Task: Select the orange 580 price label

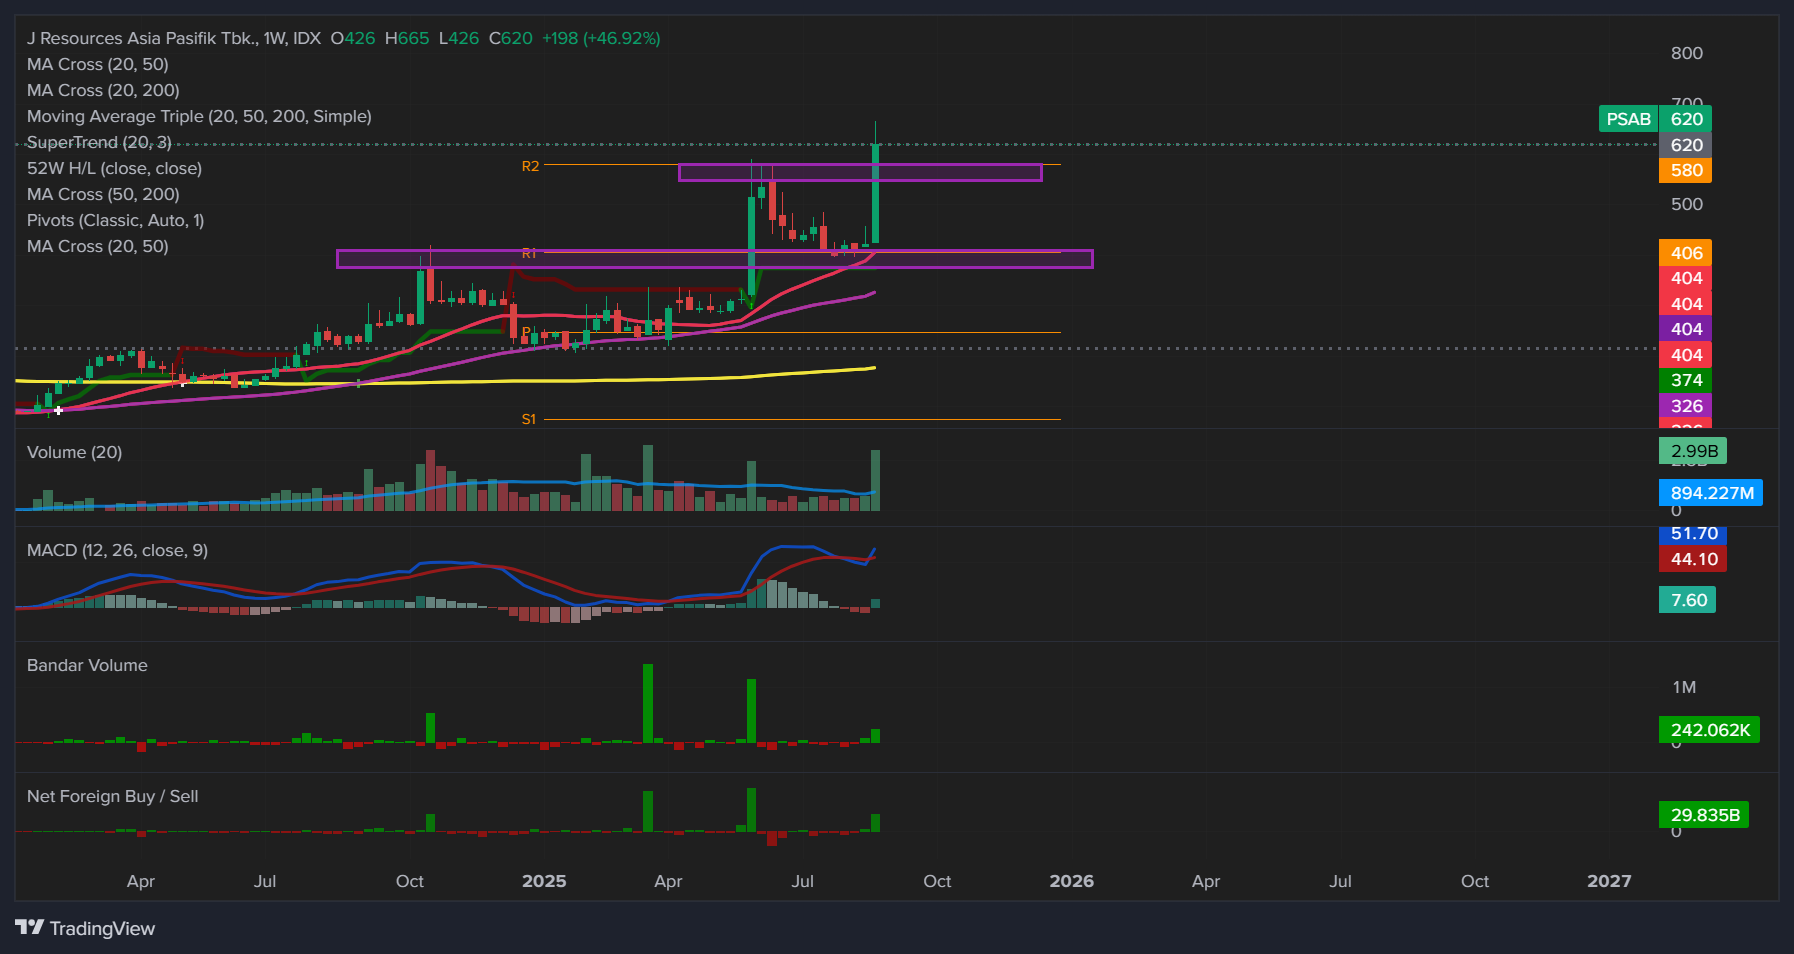Action: coord(1686,170)
